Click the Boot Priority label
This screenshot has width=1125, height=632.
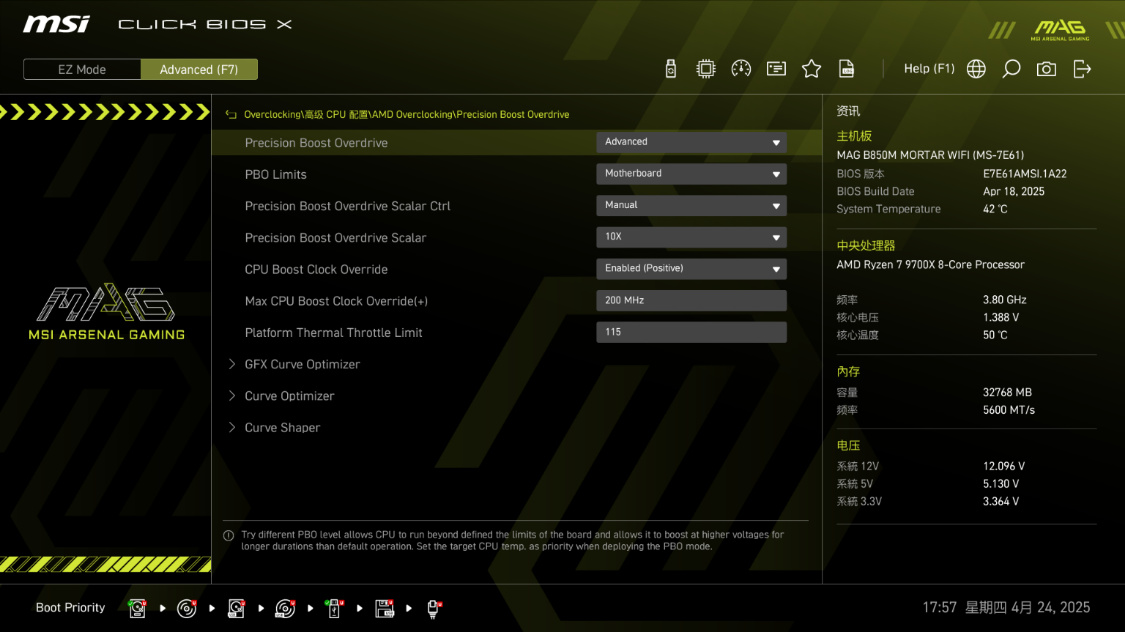(x=70, y=608)
